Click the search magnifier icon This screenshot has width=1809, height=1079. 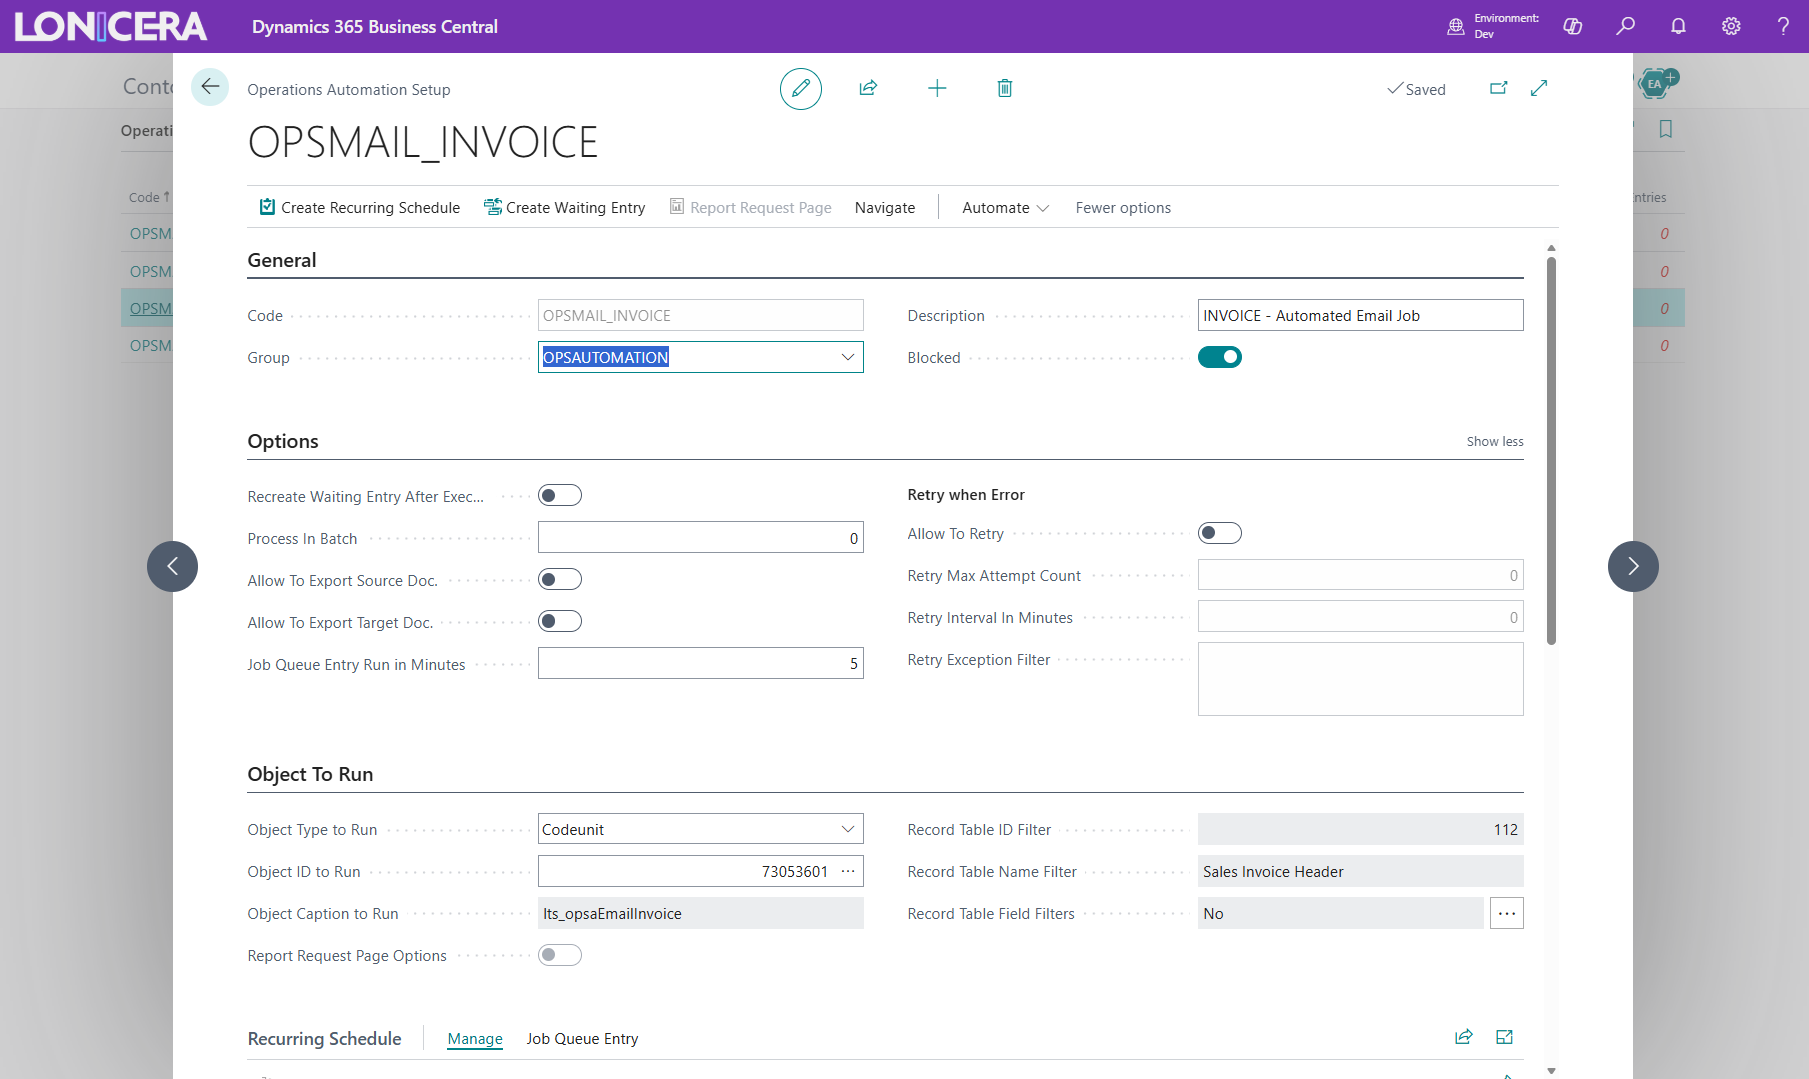pos(1626,26)
